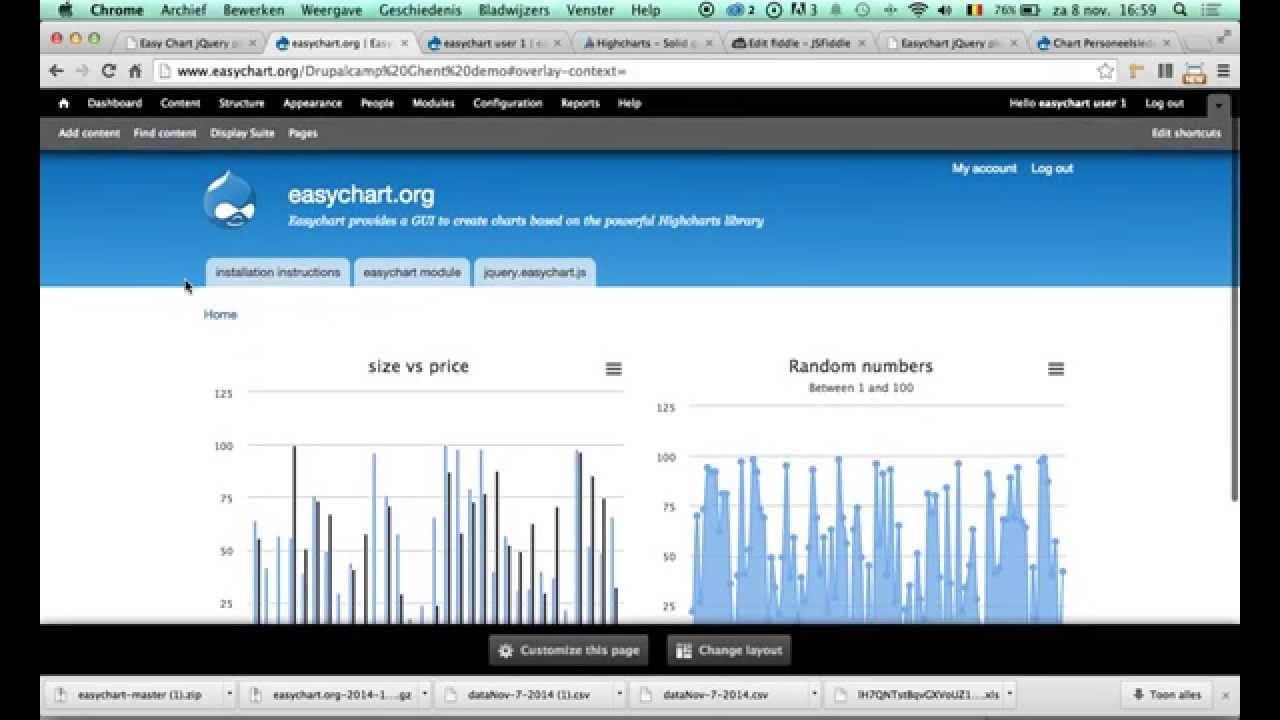Click the orange extension icon beside the star
The height and width of the screenshot is (720, 1280).
[1137, 71]
